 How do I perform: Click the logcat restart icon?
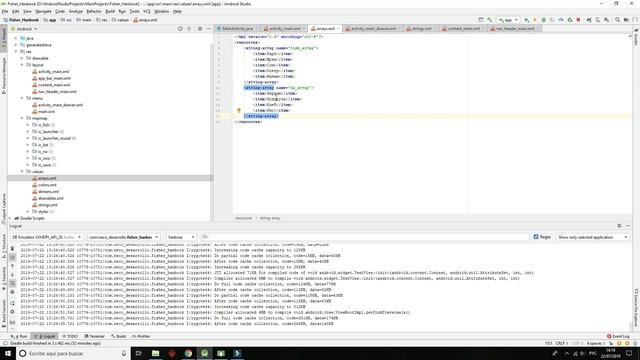(12, 303)
